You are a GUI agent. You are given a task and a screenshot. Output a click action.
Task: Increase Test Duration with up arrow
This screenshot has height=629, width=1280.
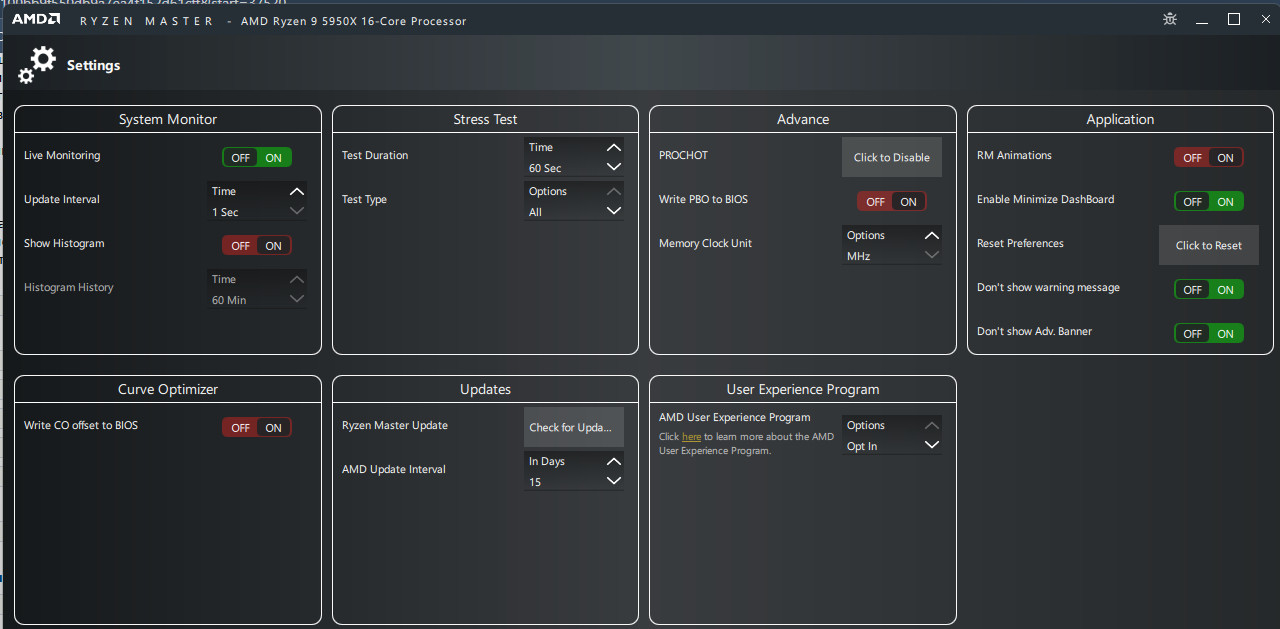point(614,147)
